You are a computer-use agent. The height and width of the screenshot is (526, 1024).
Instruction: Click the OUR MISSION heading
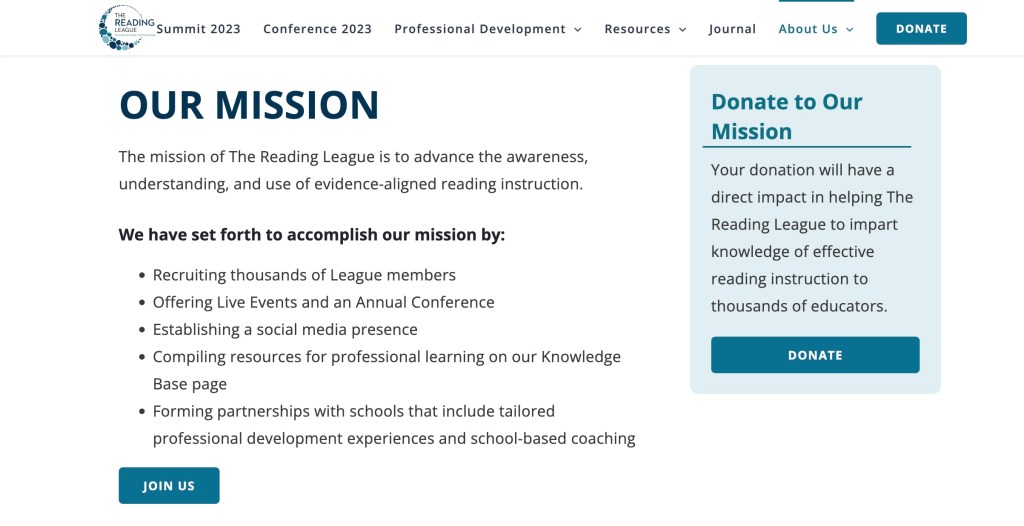pos(249,105)
